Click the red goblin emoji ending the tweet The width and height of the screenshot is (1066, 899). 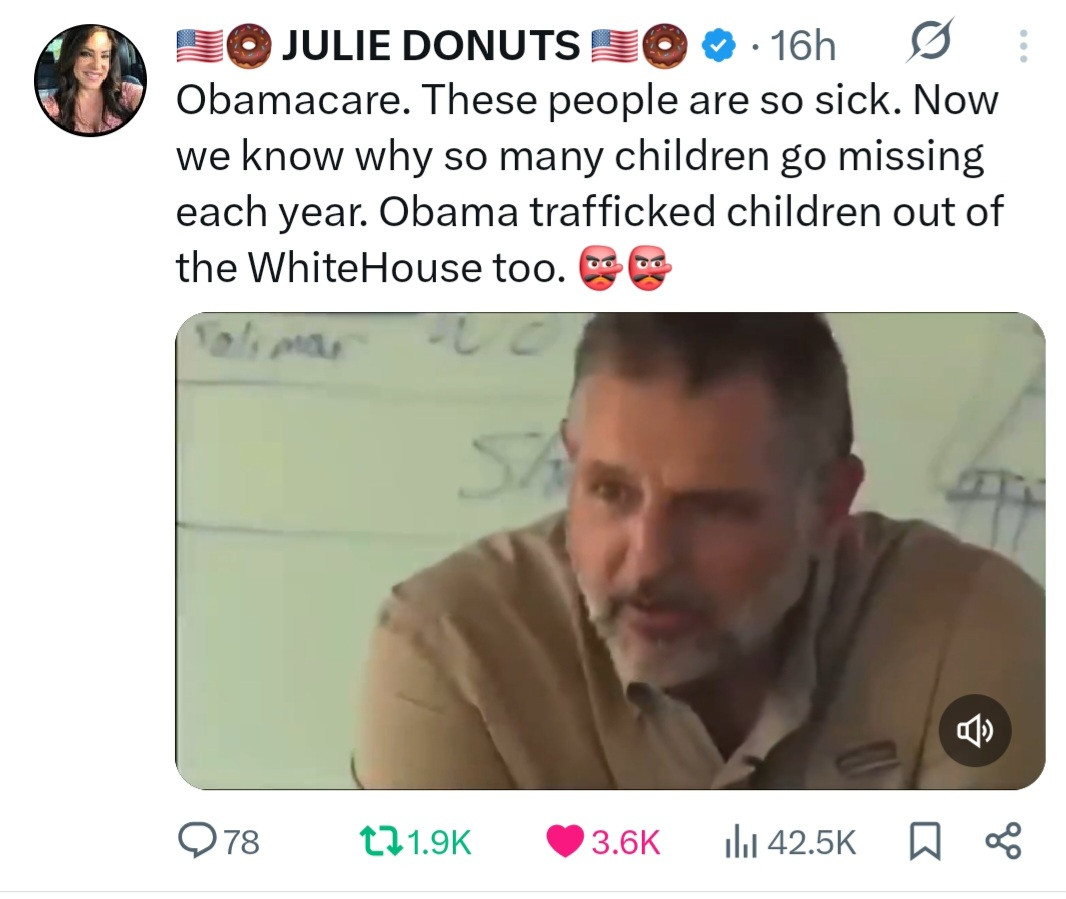(x=649, y=268)
